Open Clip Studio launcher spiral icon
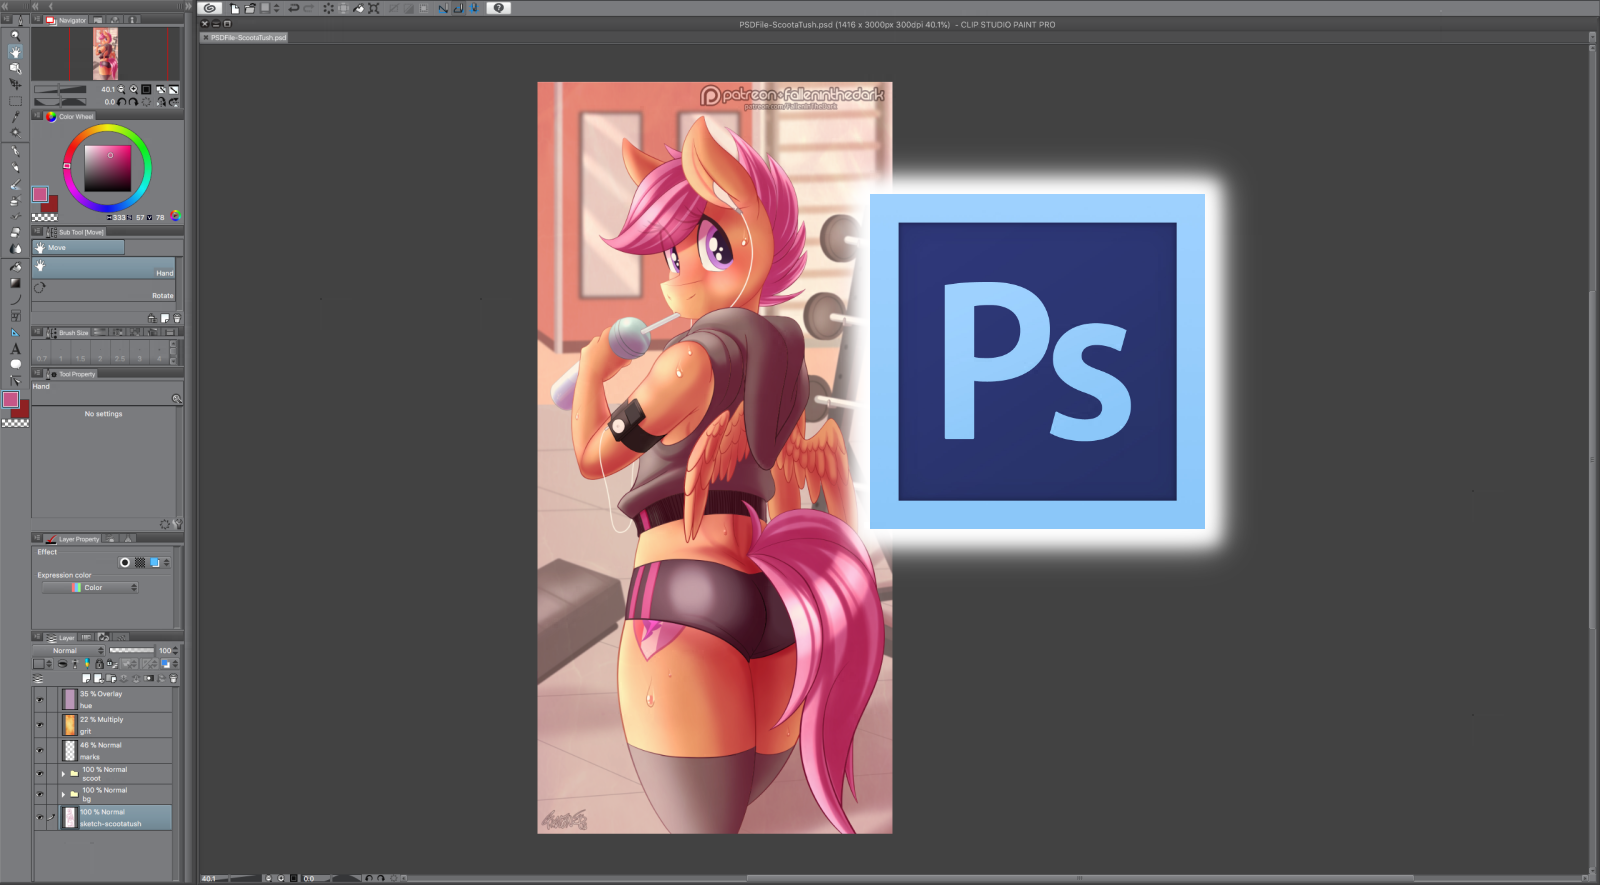The width and height of the screenshot is (1600, 885). tap(210, 8)
